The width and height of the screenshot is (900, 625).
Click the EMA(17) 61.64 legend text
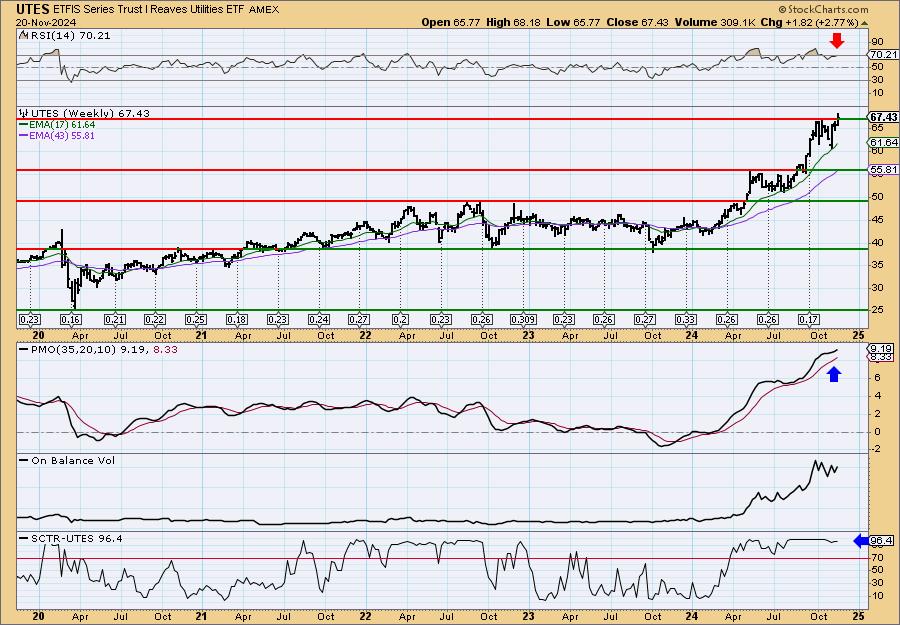tap(63, 125)
